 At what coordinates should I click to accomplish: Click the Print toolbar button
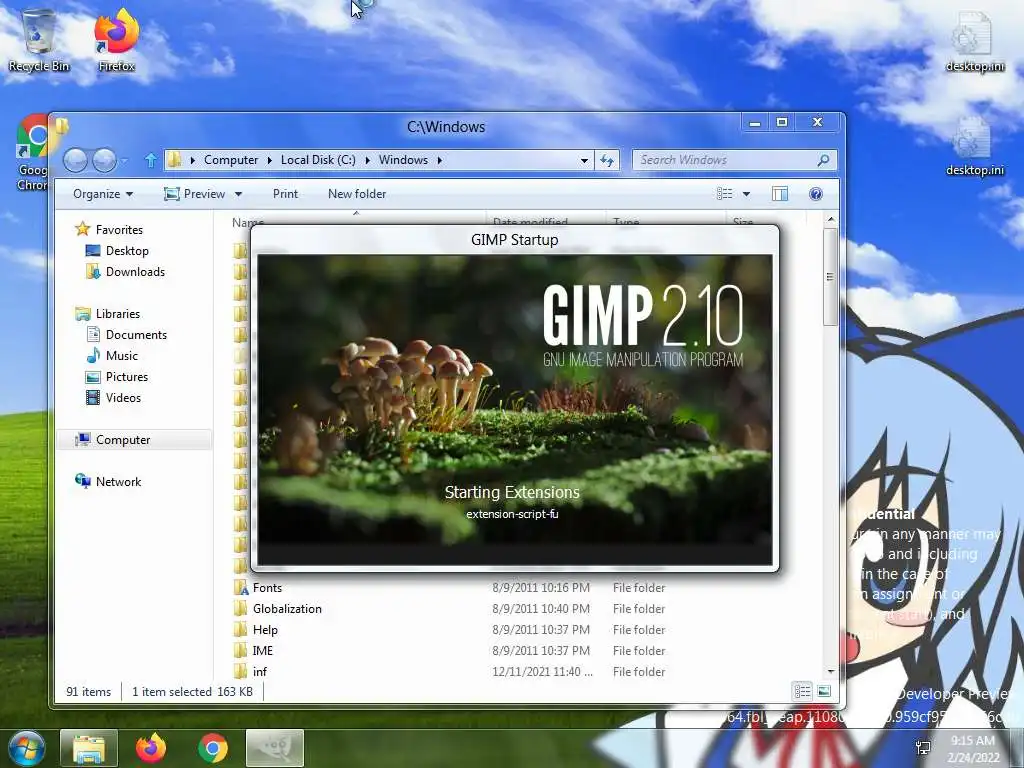click(x=285, y=194)
